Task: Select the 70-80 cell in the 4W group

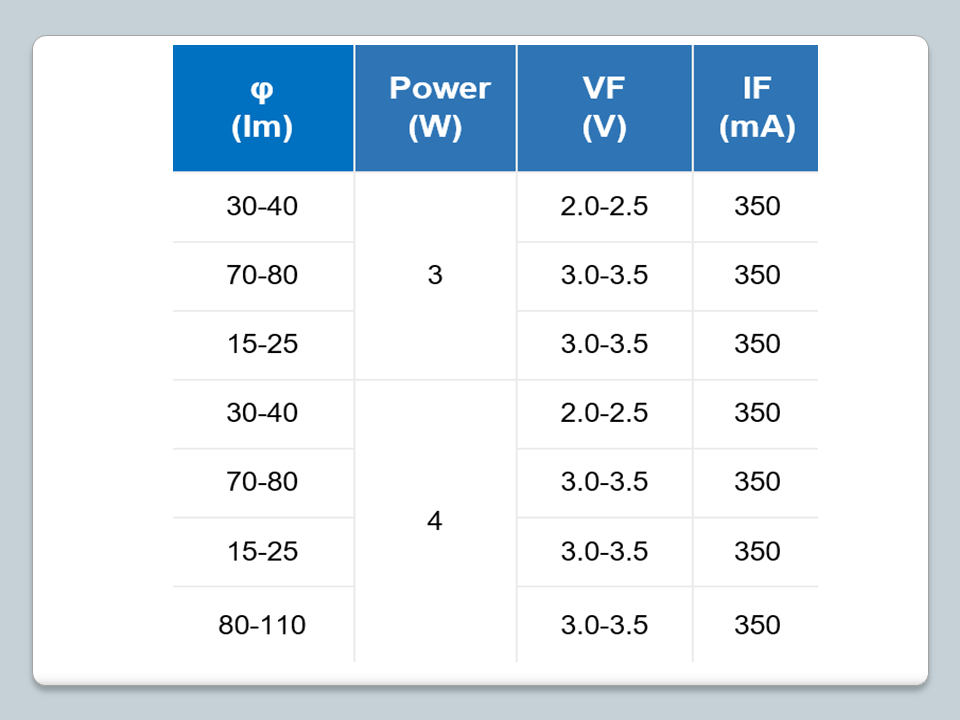Action: 262,482
